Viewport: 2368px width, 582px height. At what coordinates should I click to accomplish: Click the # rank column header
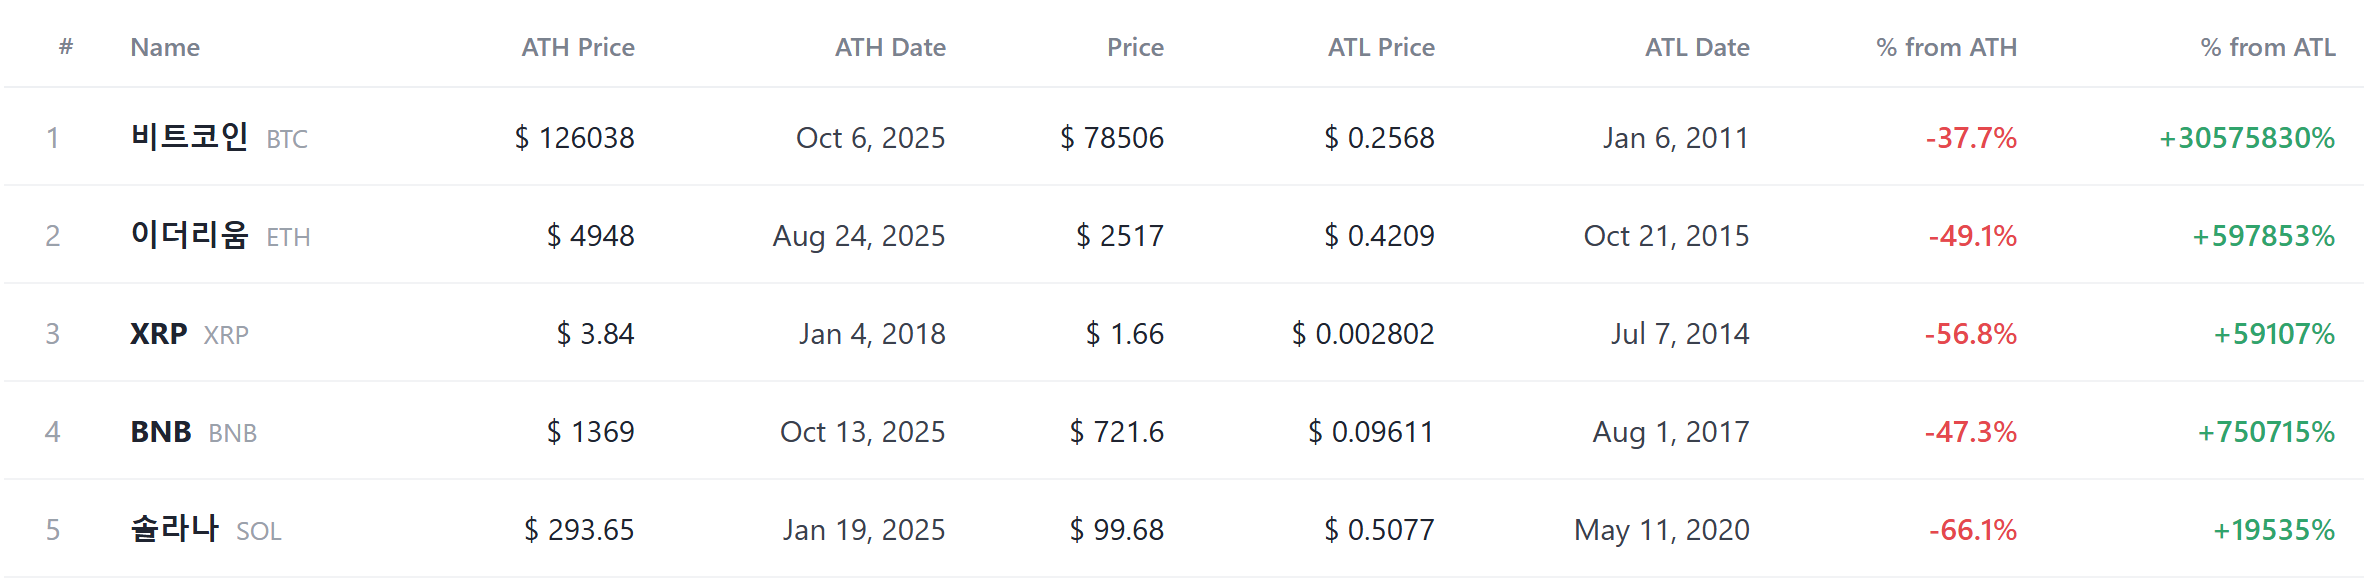click(x=66, y=46)
